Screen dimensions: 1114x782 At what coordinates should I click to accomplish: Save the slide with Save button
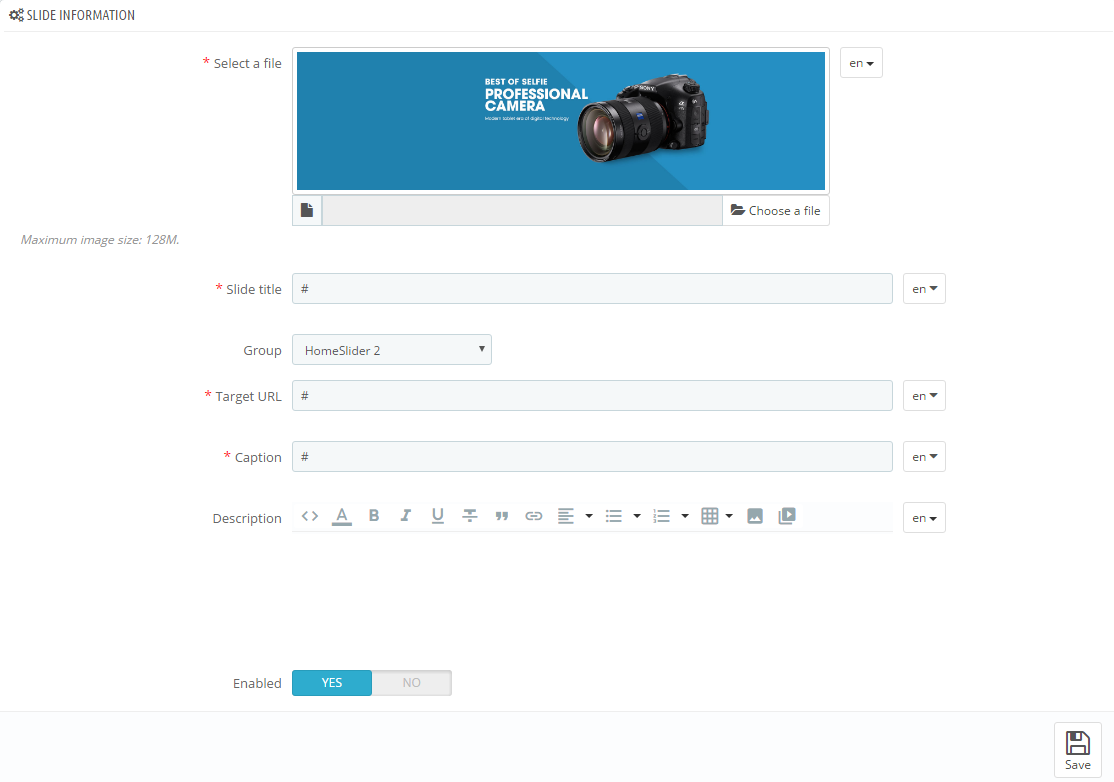pyautogui.click(x=1078, y=750)
